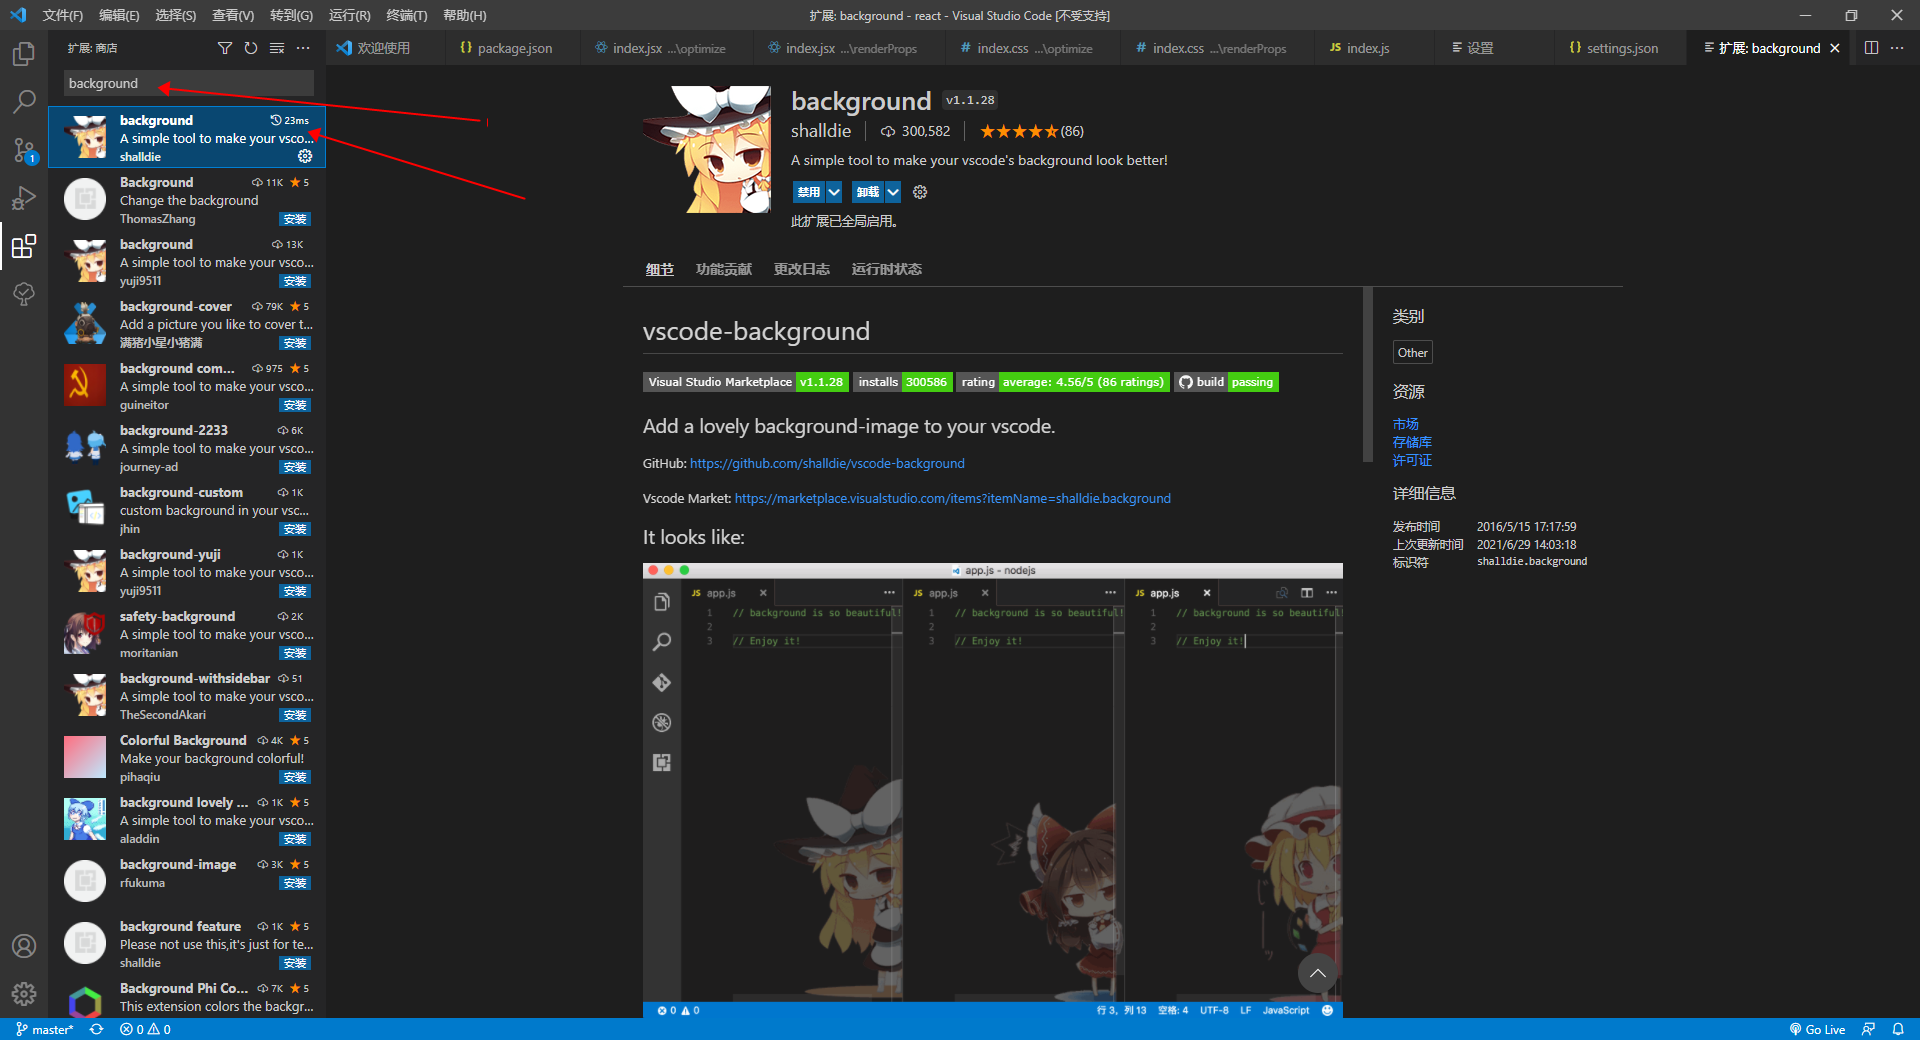This screenshot has height=1040, width=1920.
Task: Open the 更改日志 extension detail tab
Action: pos(802,269)
